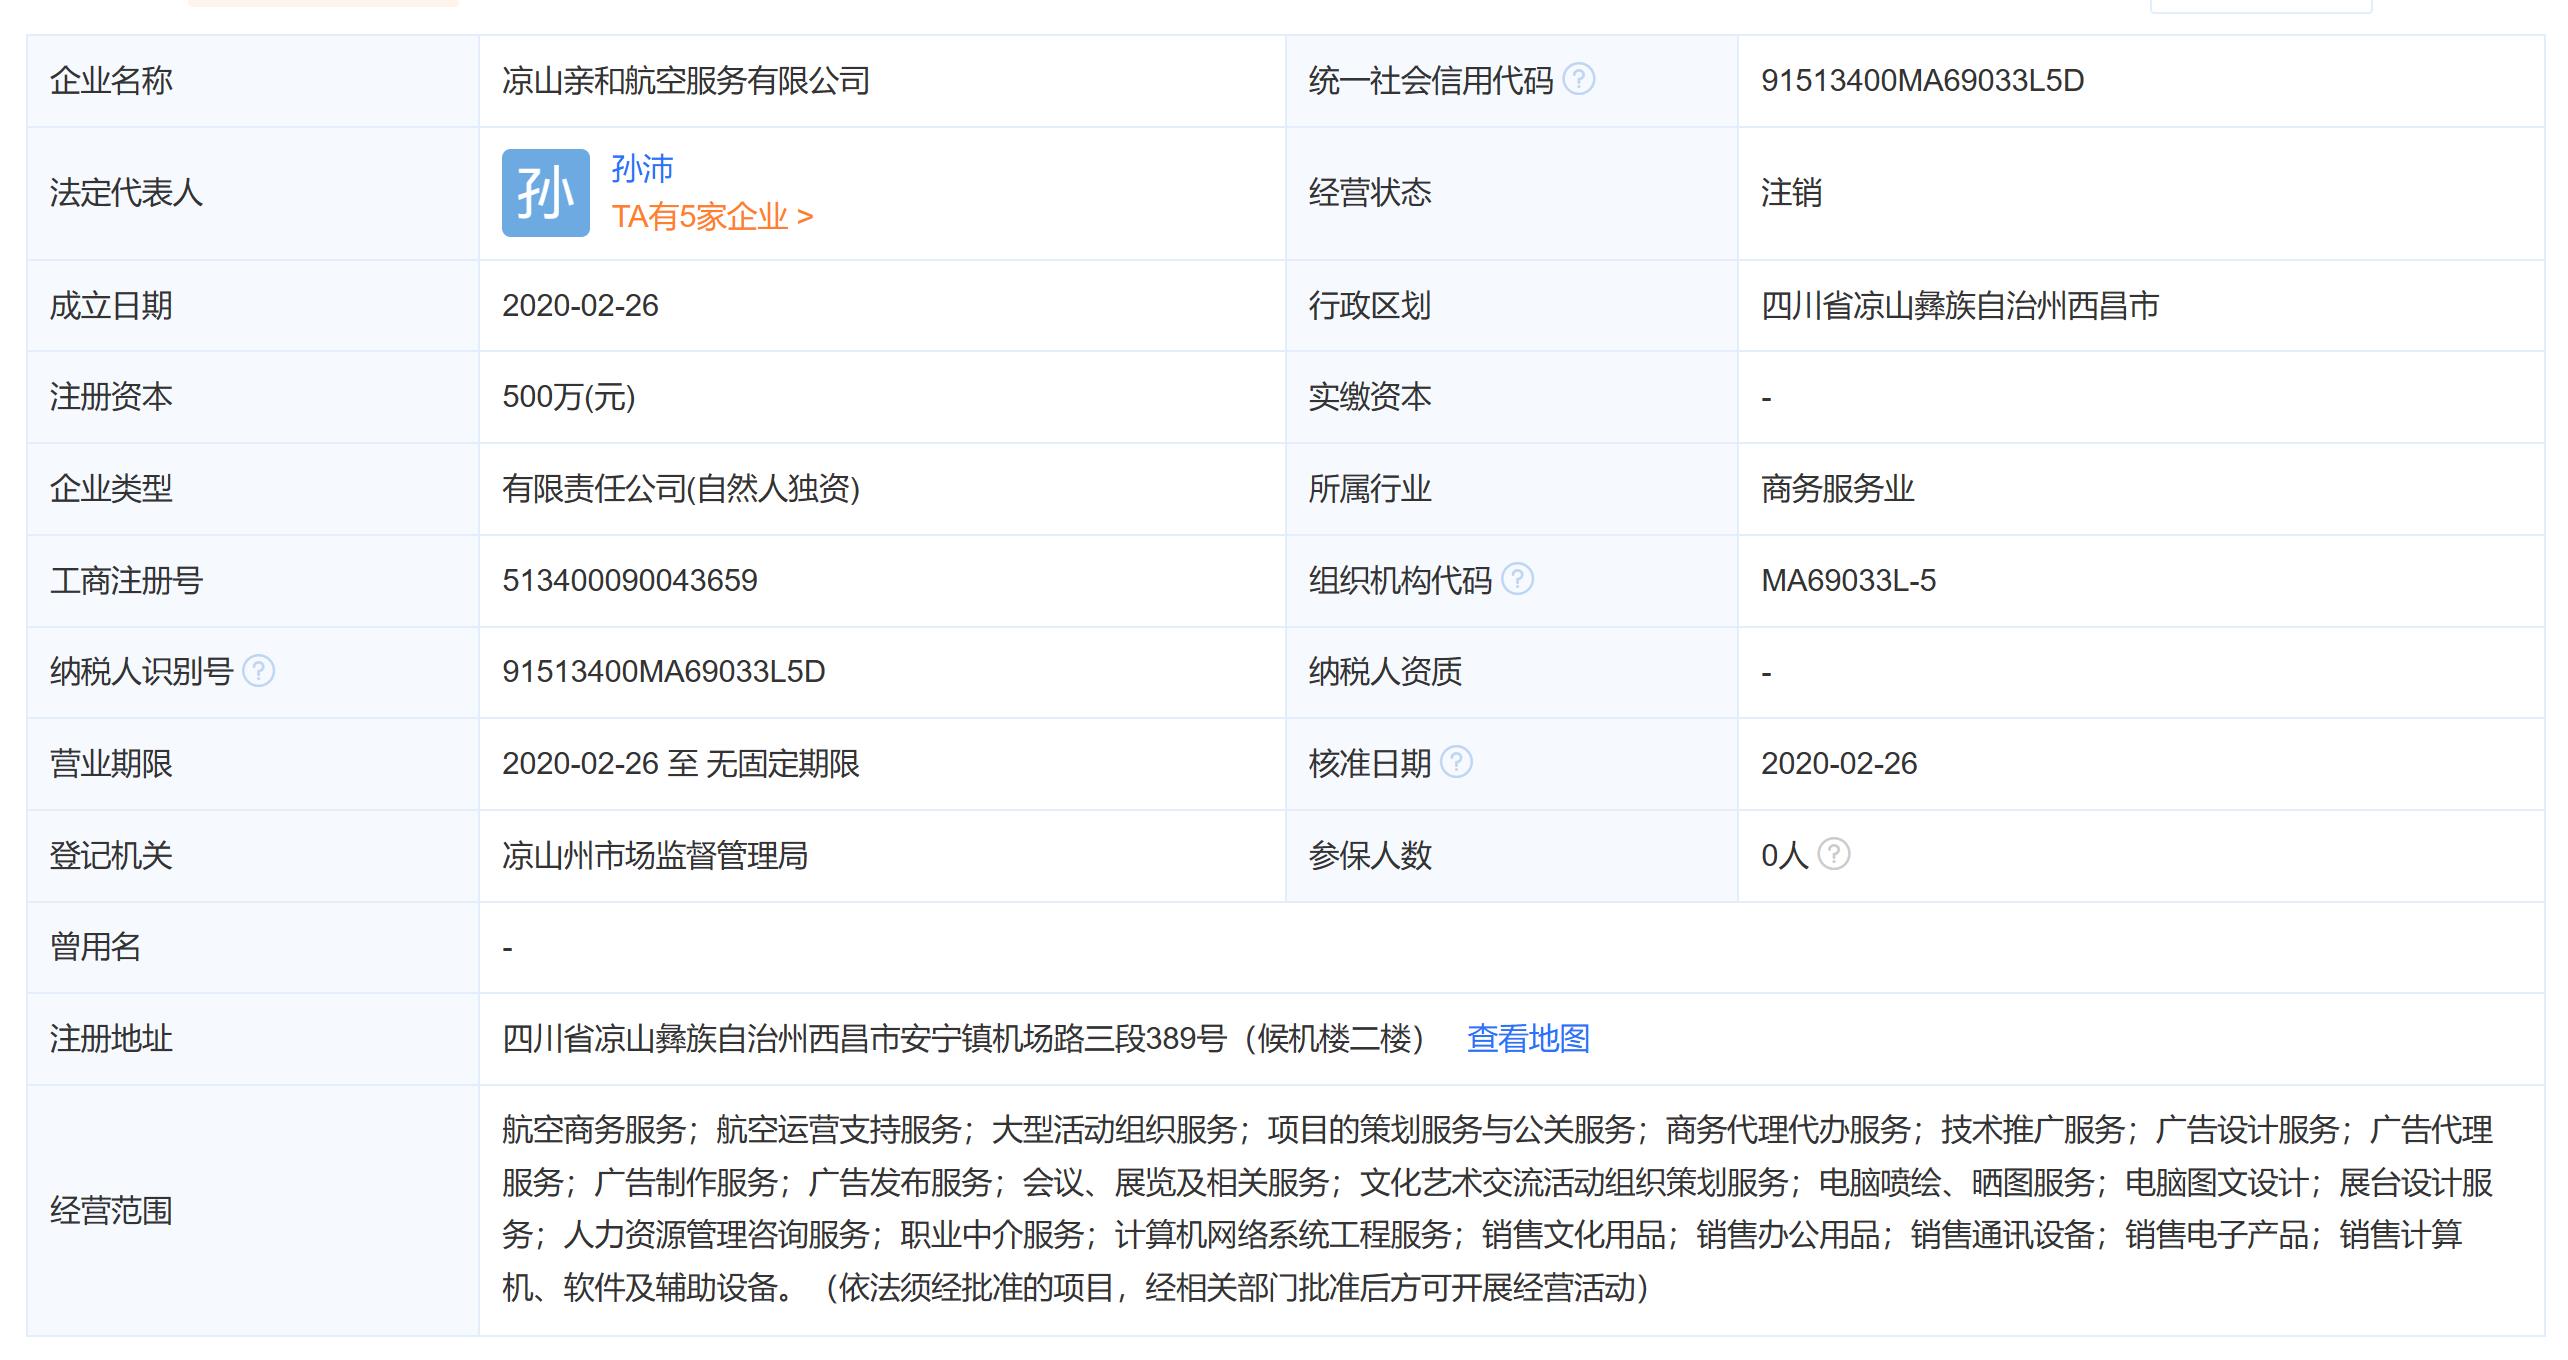This screenshot has height=1360, width=2568.
Task: Select region 四川省凉山彝族自治州西昌市
Action: point(1960,306)
